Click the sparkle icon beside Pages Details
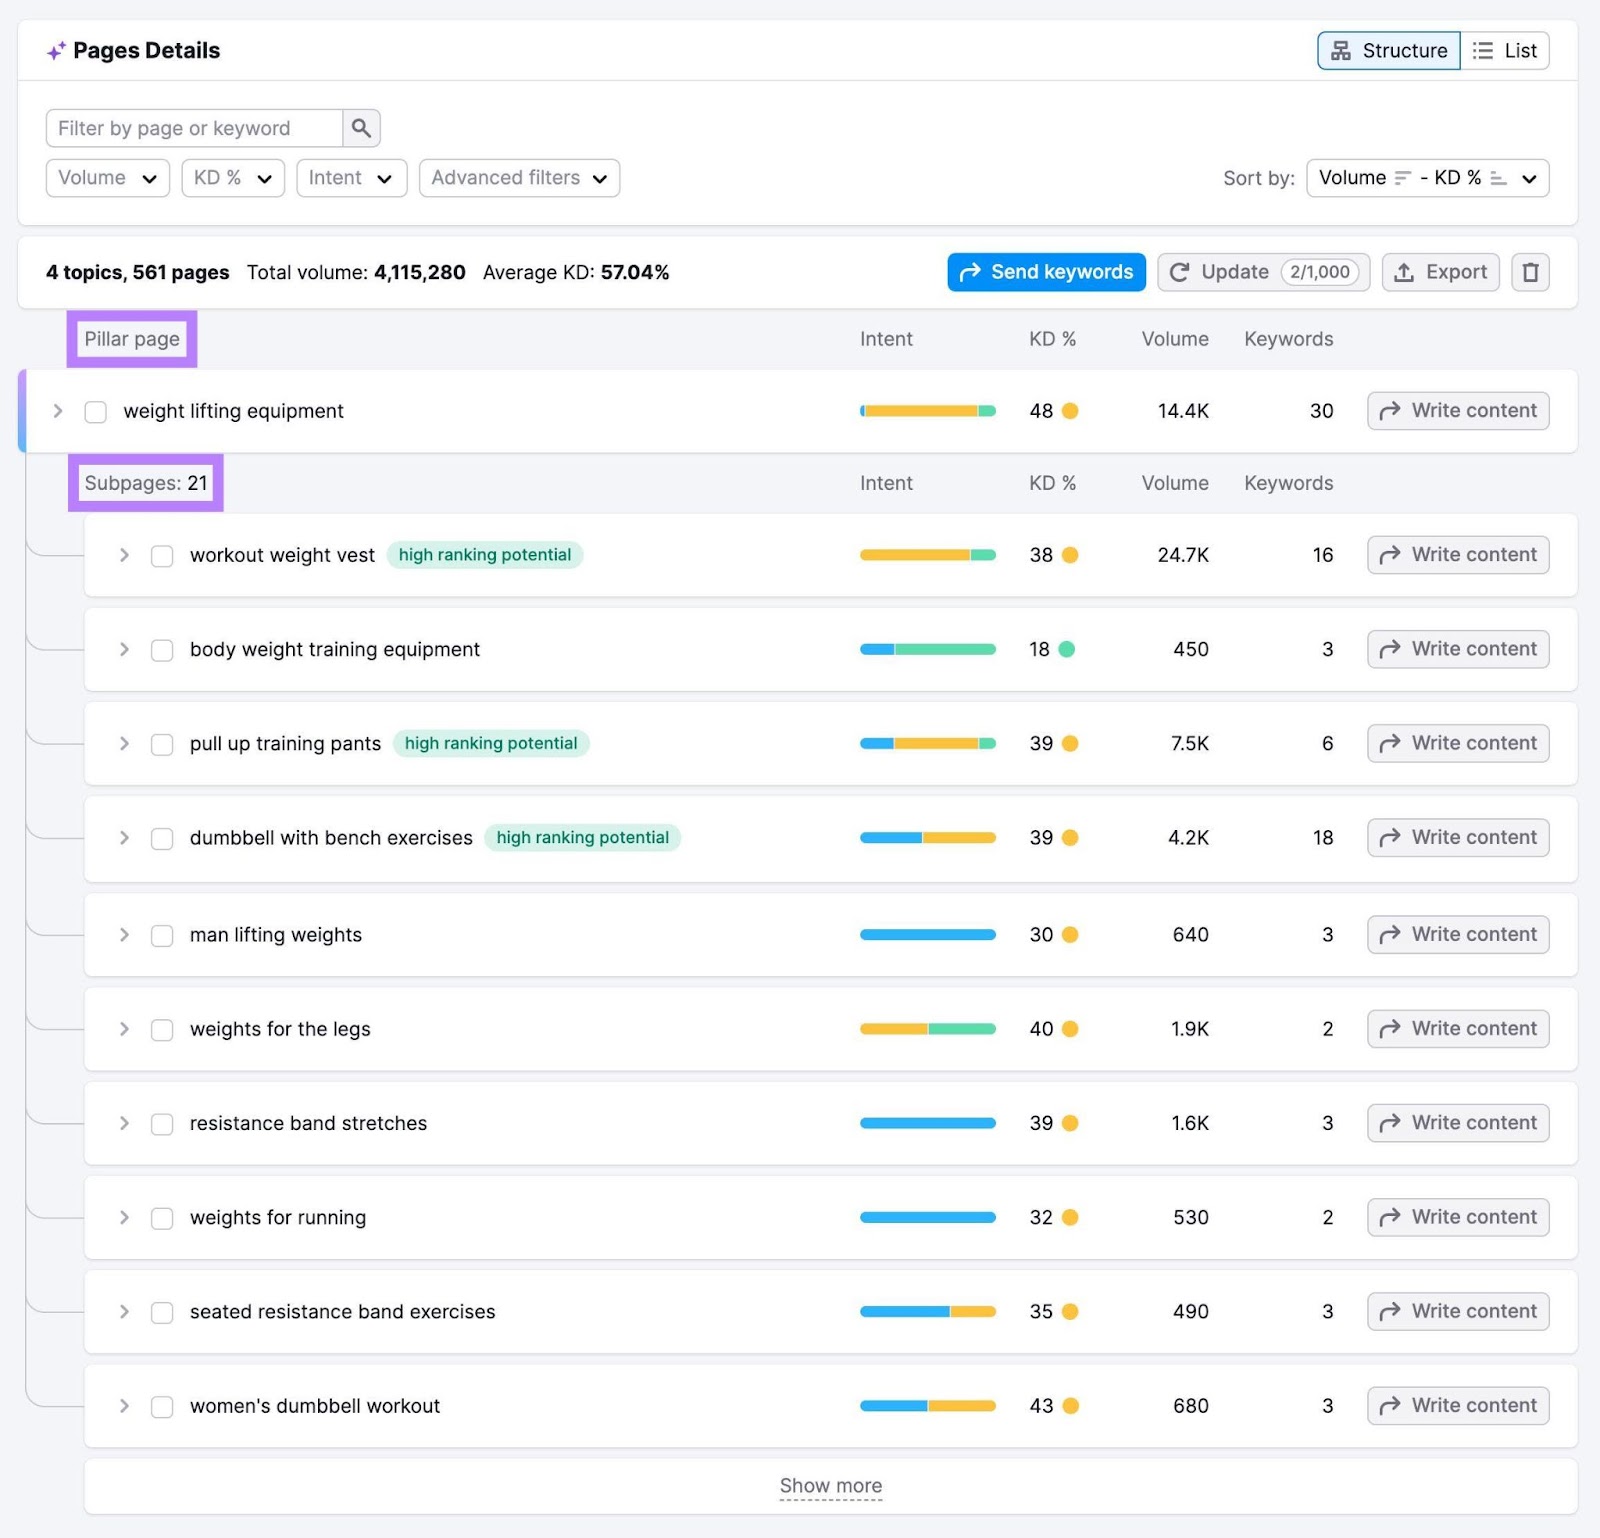1600x1538 pixels. click(55, 50)
